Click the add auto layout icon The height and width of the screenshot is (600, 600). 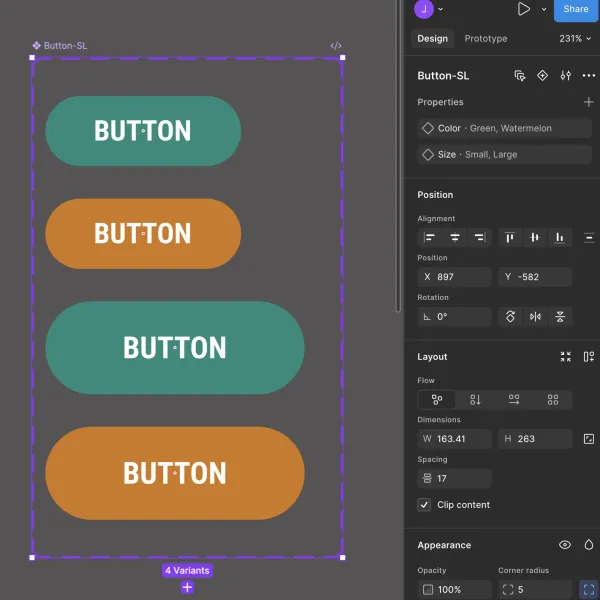point(589,357)
